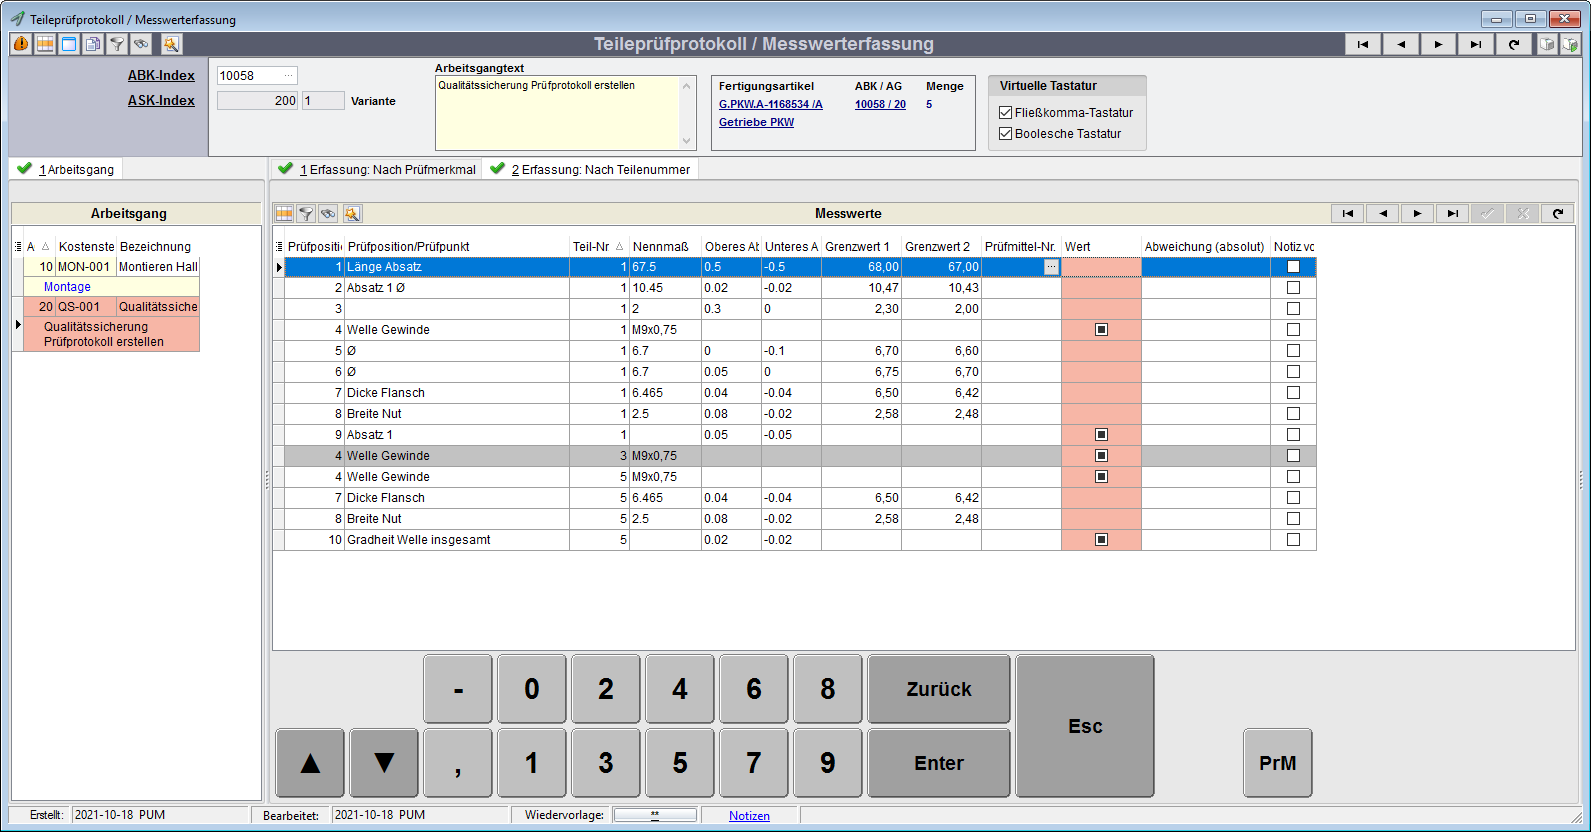Tick Notiz checkbox for Gradheit Welle row
Viewport: 1591px width, 832px height.
tap(1293, 540)
